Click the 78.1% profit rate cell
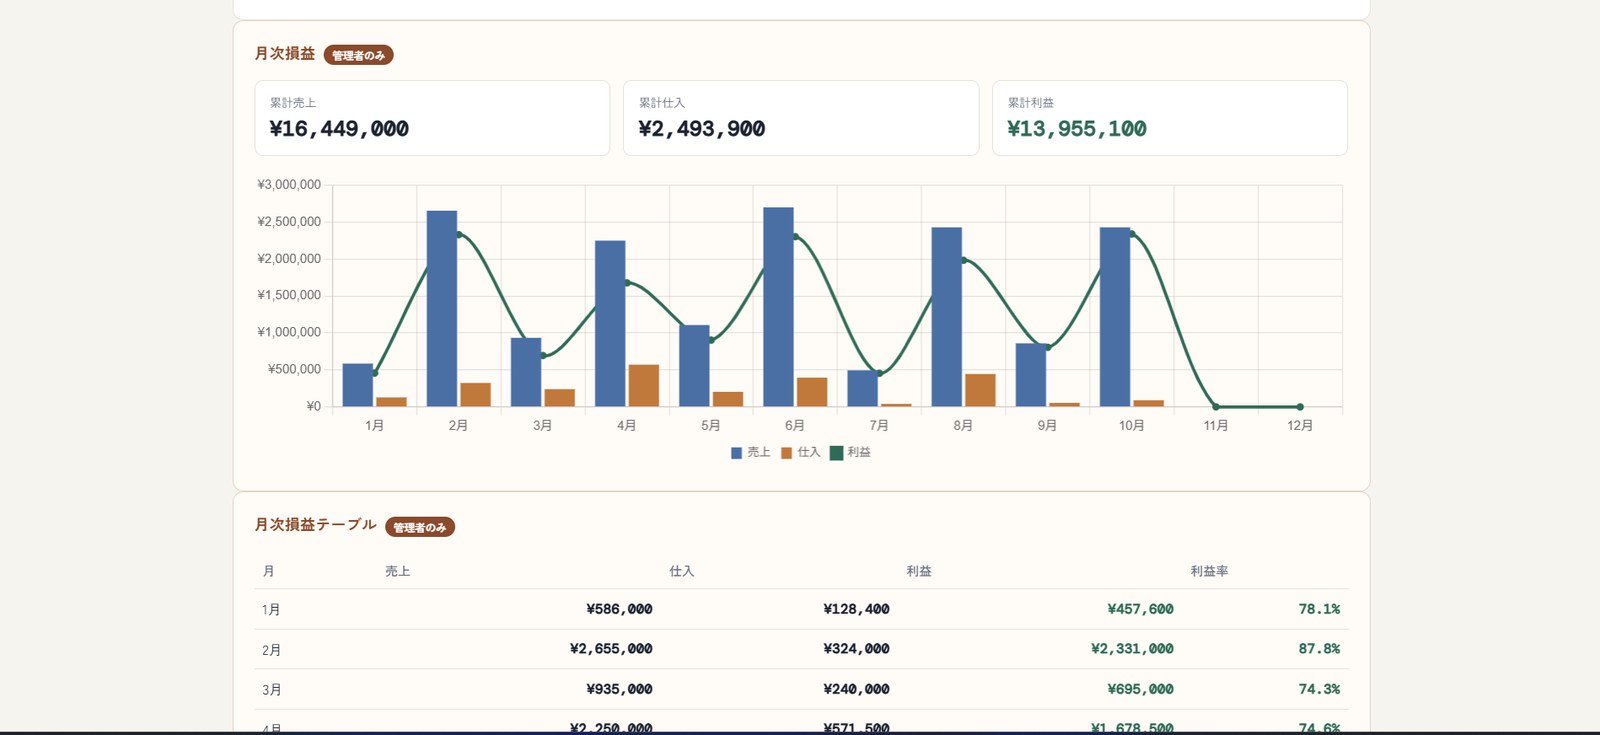 pyautogui.click(x=1319, y=609)
